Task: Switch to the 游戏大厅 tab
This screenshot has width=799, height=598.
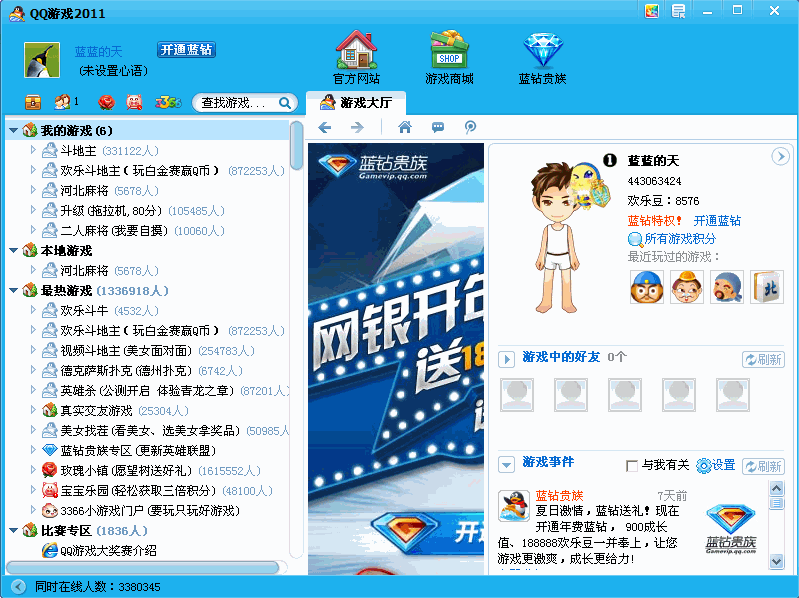Action: click(x=356, y=103)
